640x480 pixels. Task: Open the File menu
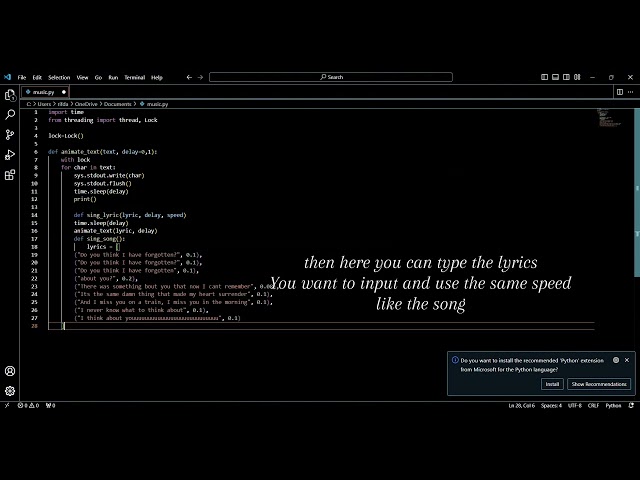[x=22, y=77]
